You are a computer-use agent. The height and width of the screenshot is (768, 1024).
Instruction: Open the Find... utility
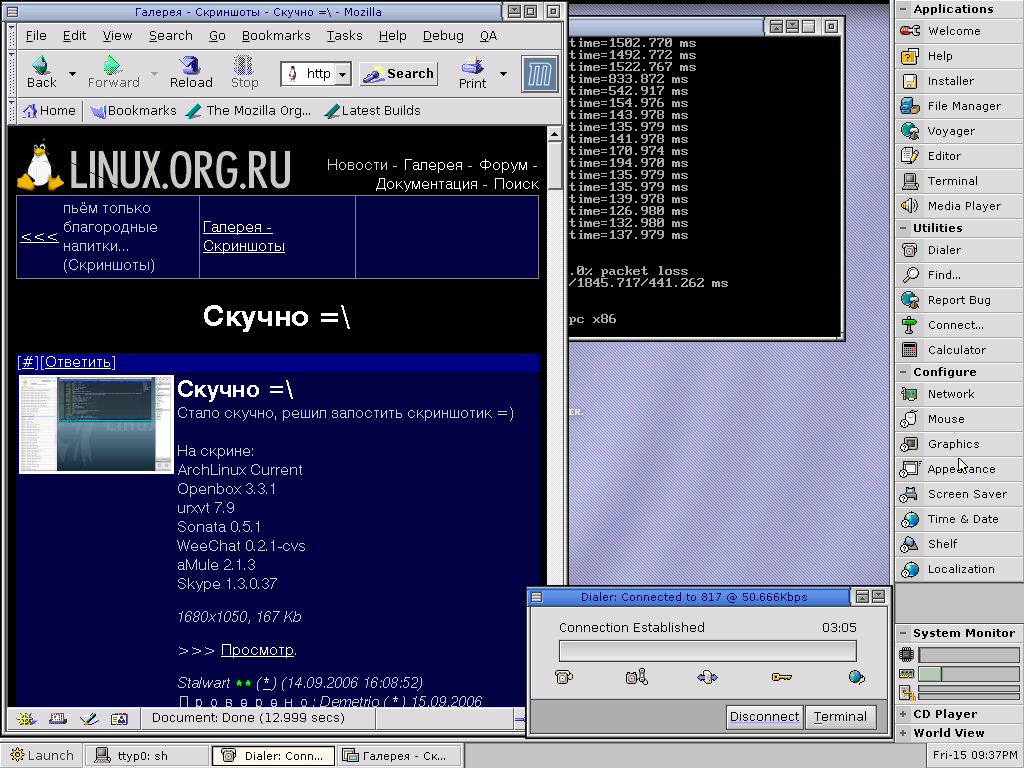tap(958, 275)
